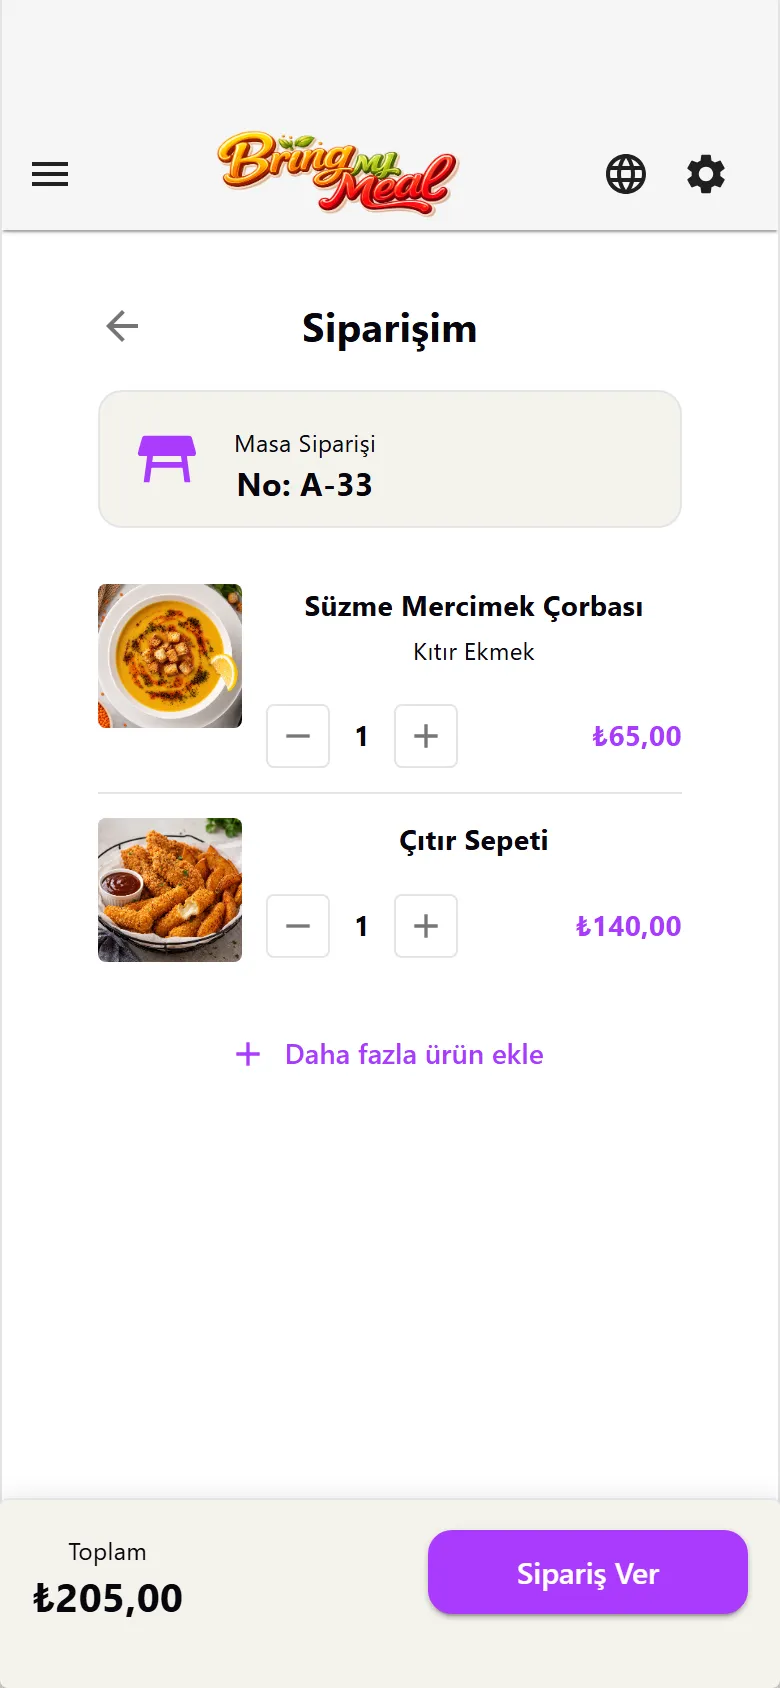Select the Masa Siparişi No: A-33 card
The width and height of the screenshot is (780, 1688).
coord(390,459)
